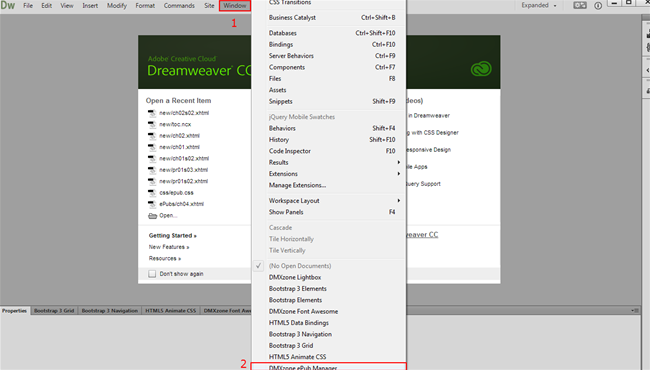This screenshot has width=650, height=370.
Task: Click file icon beside css/epub.css
Action: (x=152, y=193)
